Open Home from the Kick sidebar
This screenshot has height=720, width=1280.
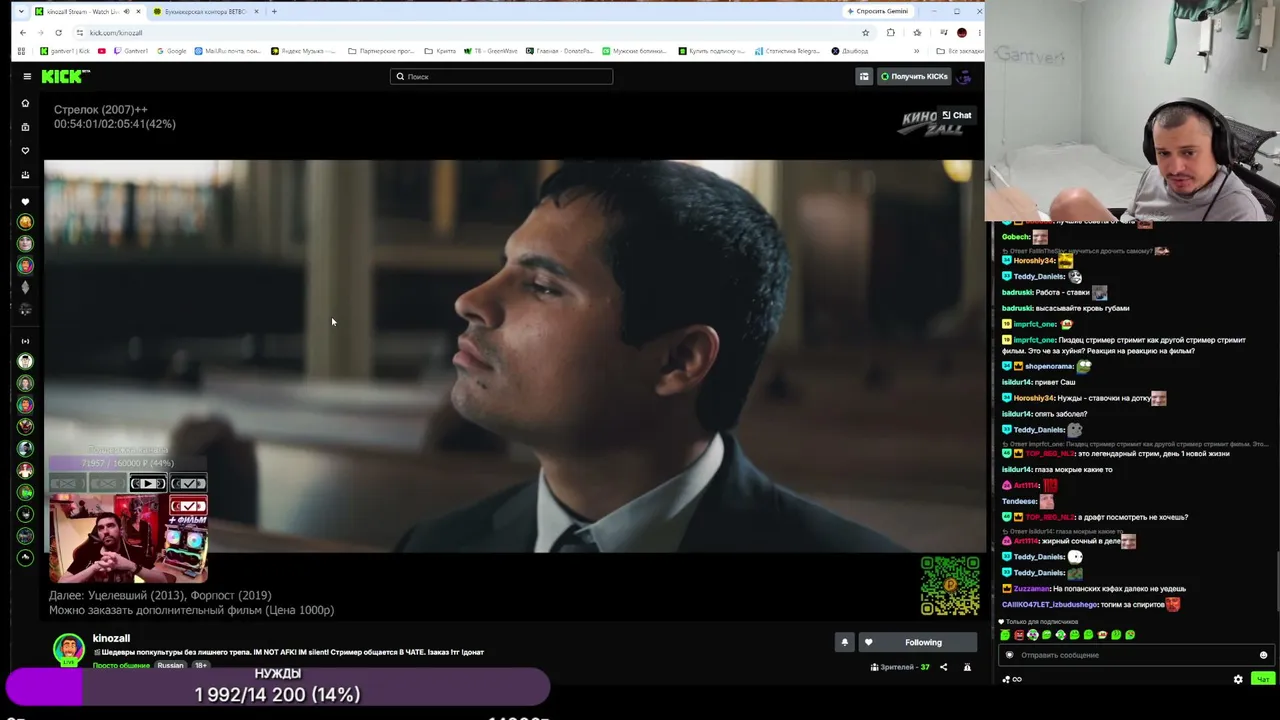(26, 103)
